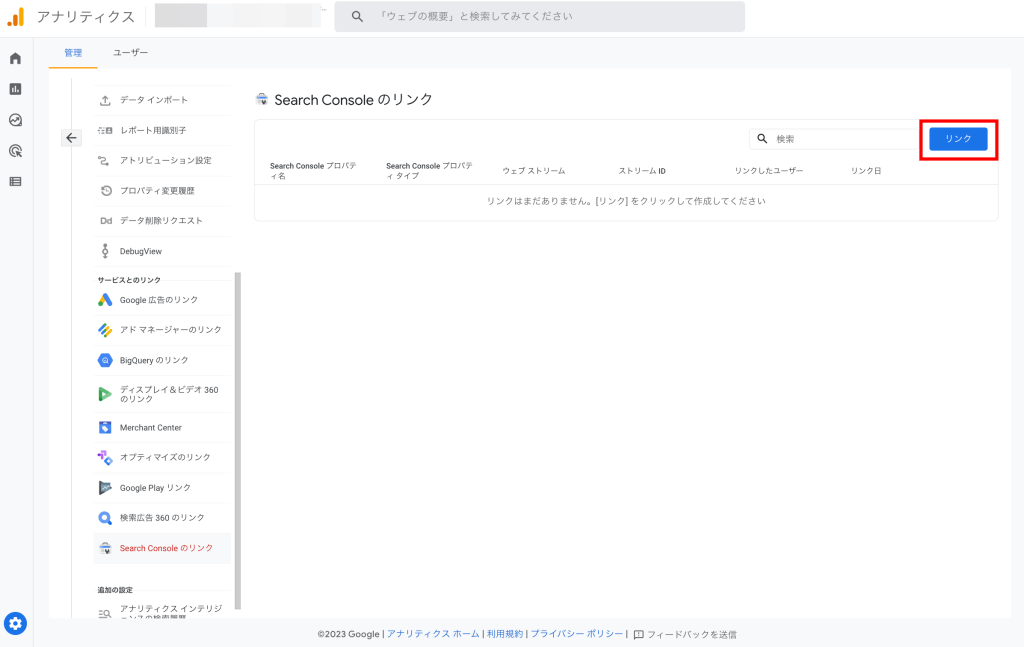Image resolution: width=1024 pixels, height=647 pixels.
Task: Open プライバシー ポリシー footer link
Action: pyautogui.click(x=577, y=634)
